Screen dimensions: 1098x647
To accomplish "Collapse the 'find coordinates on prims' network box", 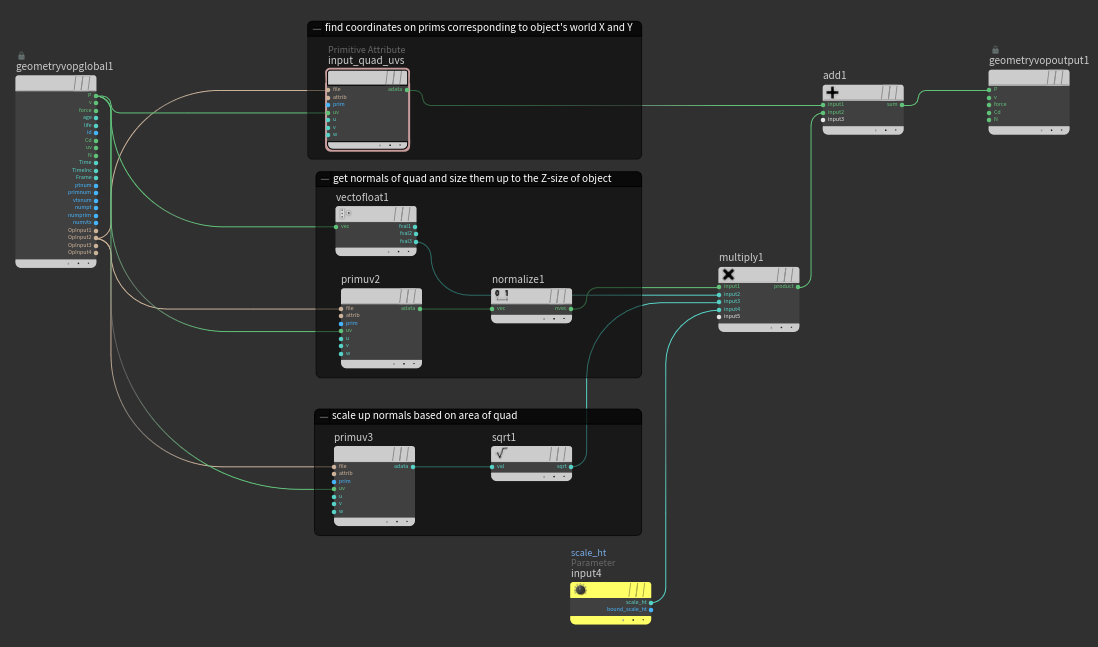I will pos(317,28).
